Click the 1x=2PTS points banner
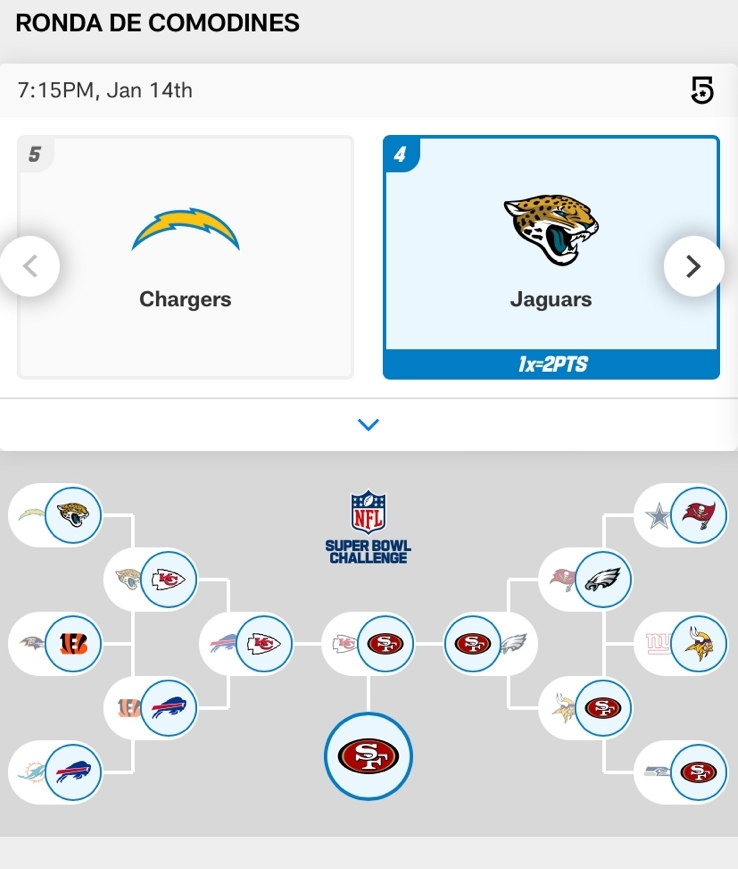738x869 pixels. [x=551, y=365]
